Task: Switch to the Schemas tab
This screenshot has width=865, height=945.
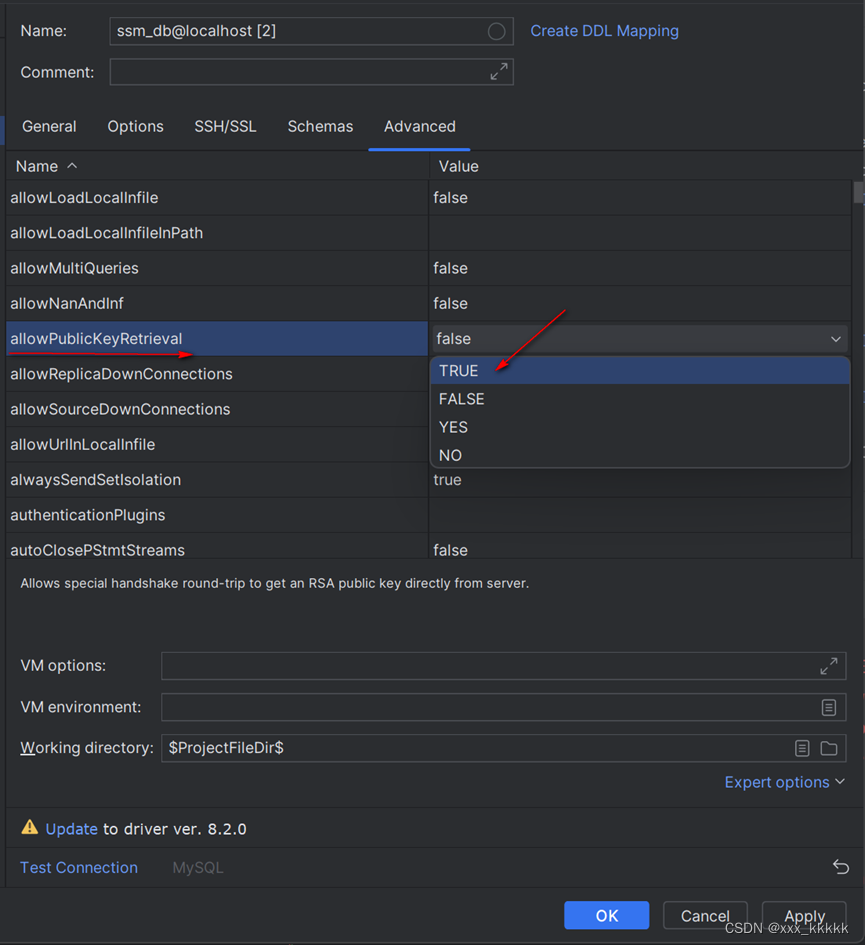Action: click(320, 126)
